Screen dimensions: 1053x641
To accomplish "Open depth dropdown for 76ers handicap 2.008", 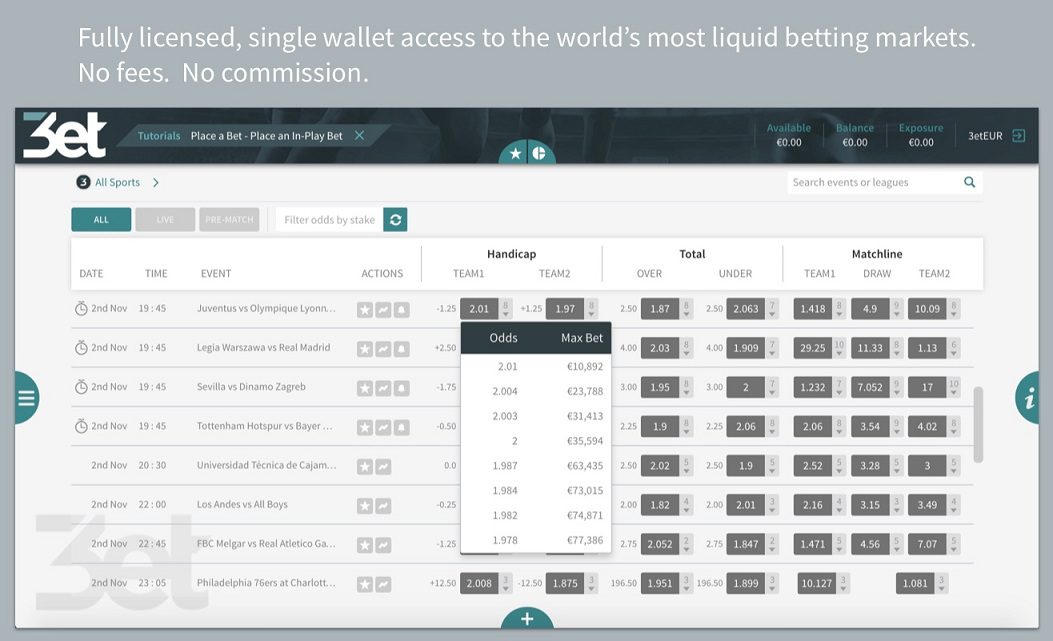I will coord(506,583).
